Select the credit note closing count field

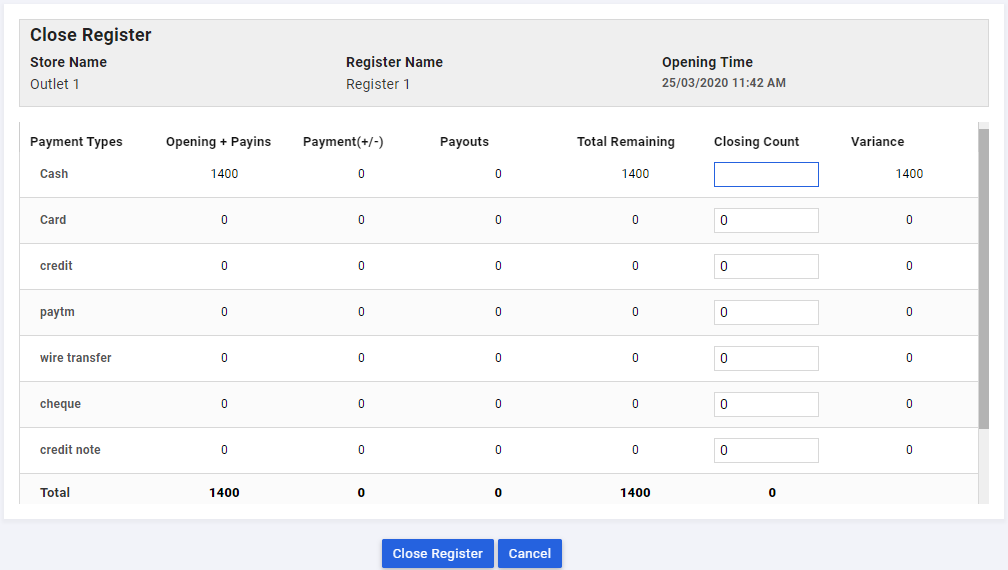coord(766,450)
